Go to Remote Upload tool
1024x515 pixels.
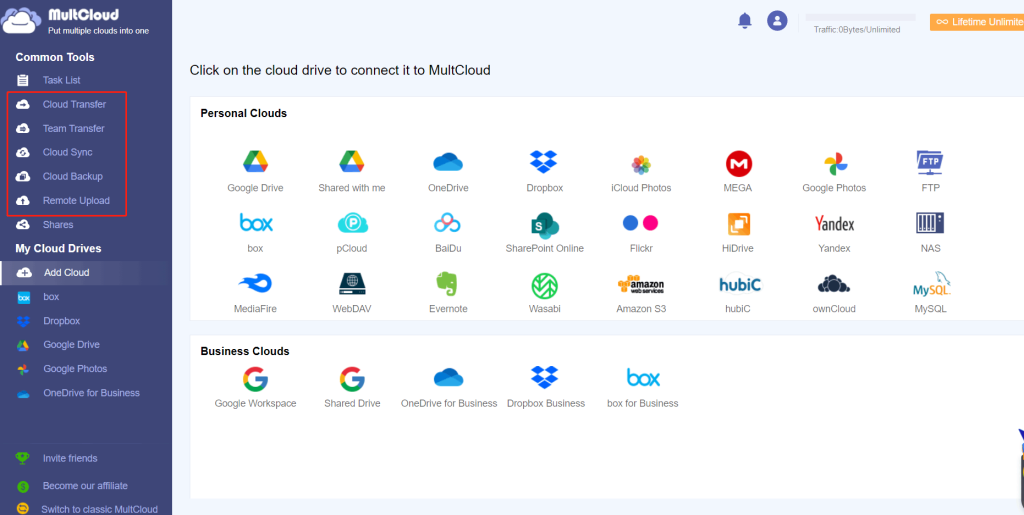click(76, 200)
